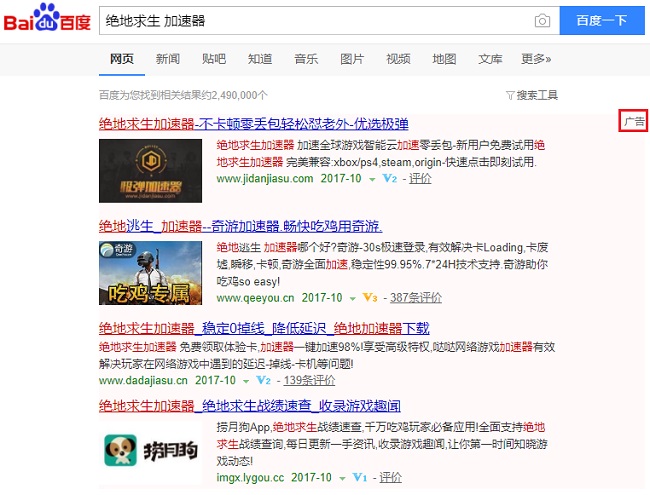Click the search tools filter icon

[x=510, y=95]
